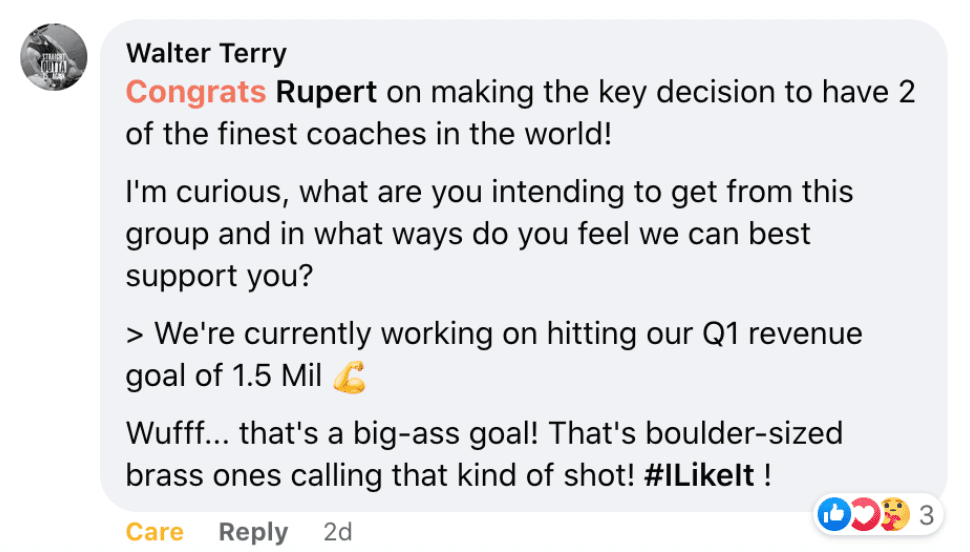This screenshot has height=552, width=970.
Task: Open the mentioned Rupert profile
Action: pyautogui.click(x=326, y=92)
